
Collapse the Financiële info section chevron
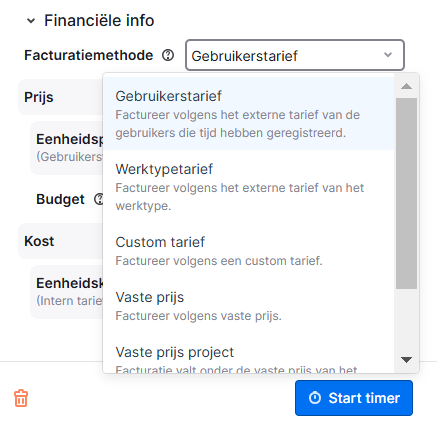tap(31, 21)
